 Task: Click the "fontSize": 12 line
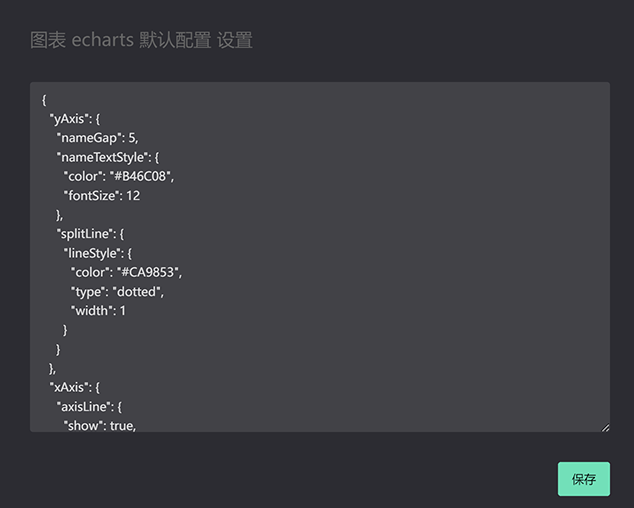(x=101, y=195)
